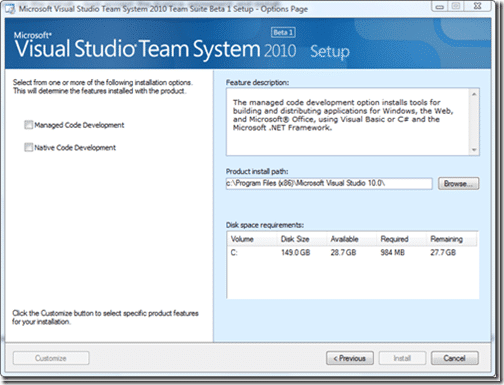Click into the Product install path field
The height and width of the screenshot is (385, 504).
tap(329, 183)
